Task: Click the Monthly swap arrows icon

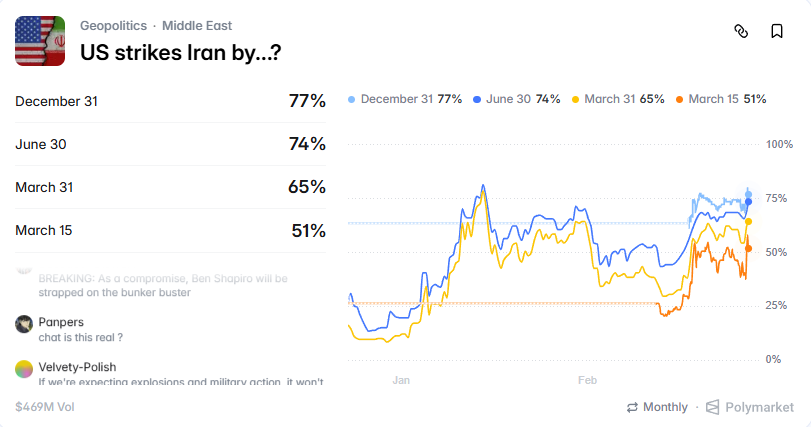Action: point(632,407)
